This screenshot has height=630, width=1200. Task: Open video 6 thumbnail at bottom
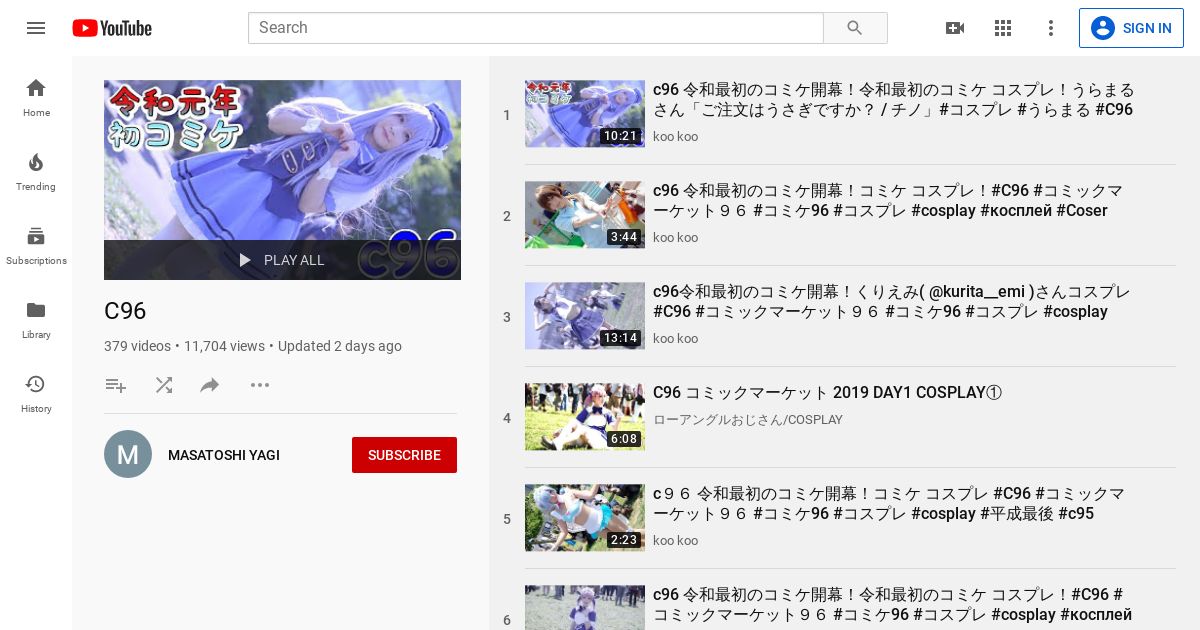click(x=585, y=607)
